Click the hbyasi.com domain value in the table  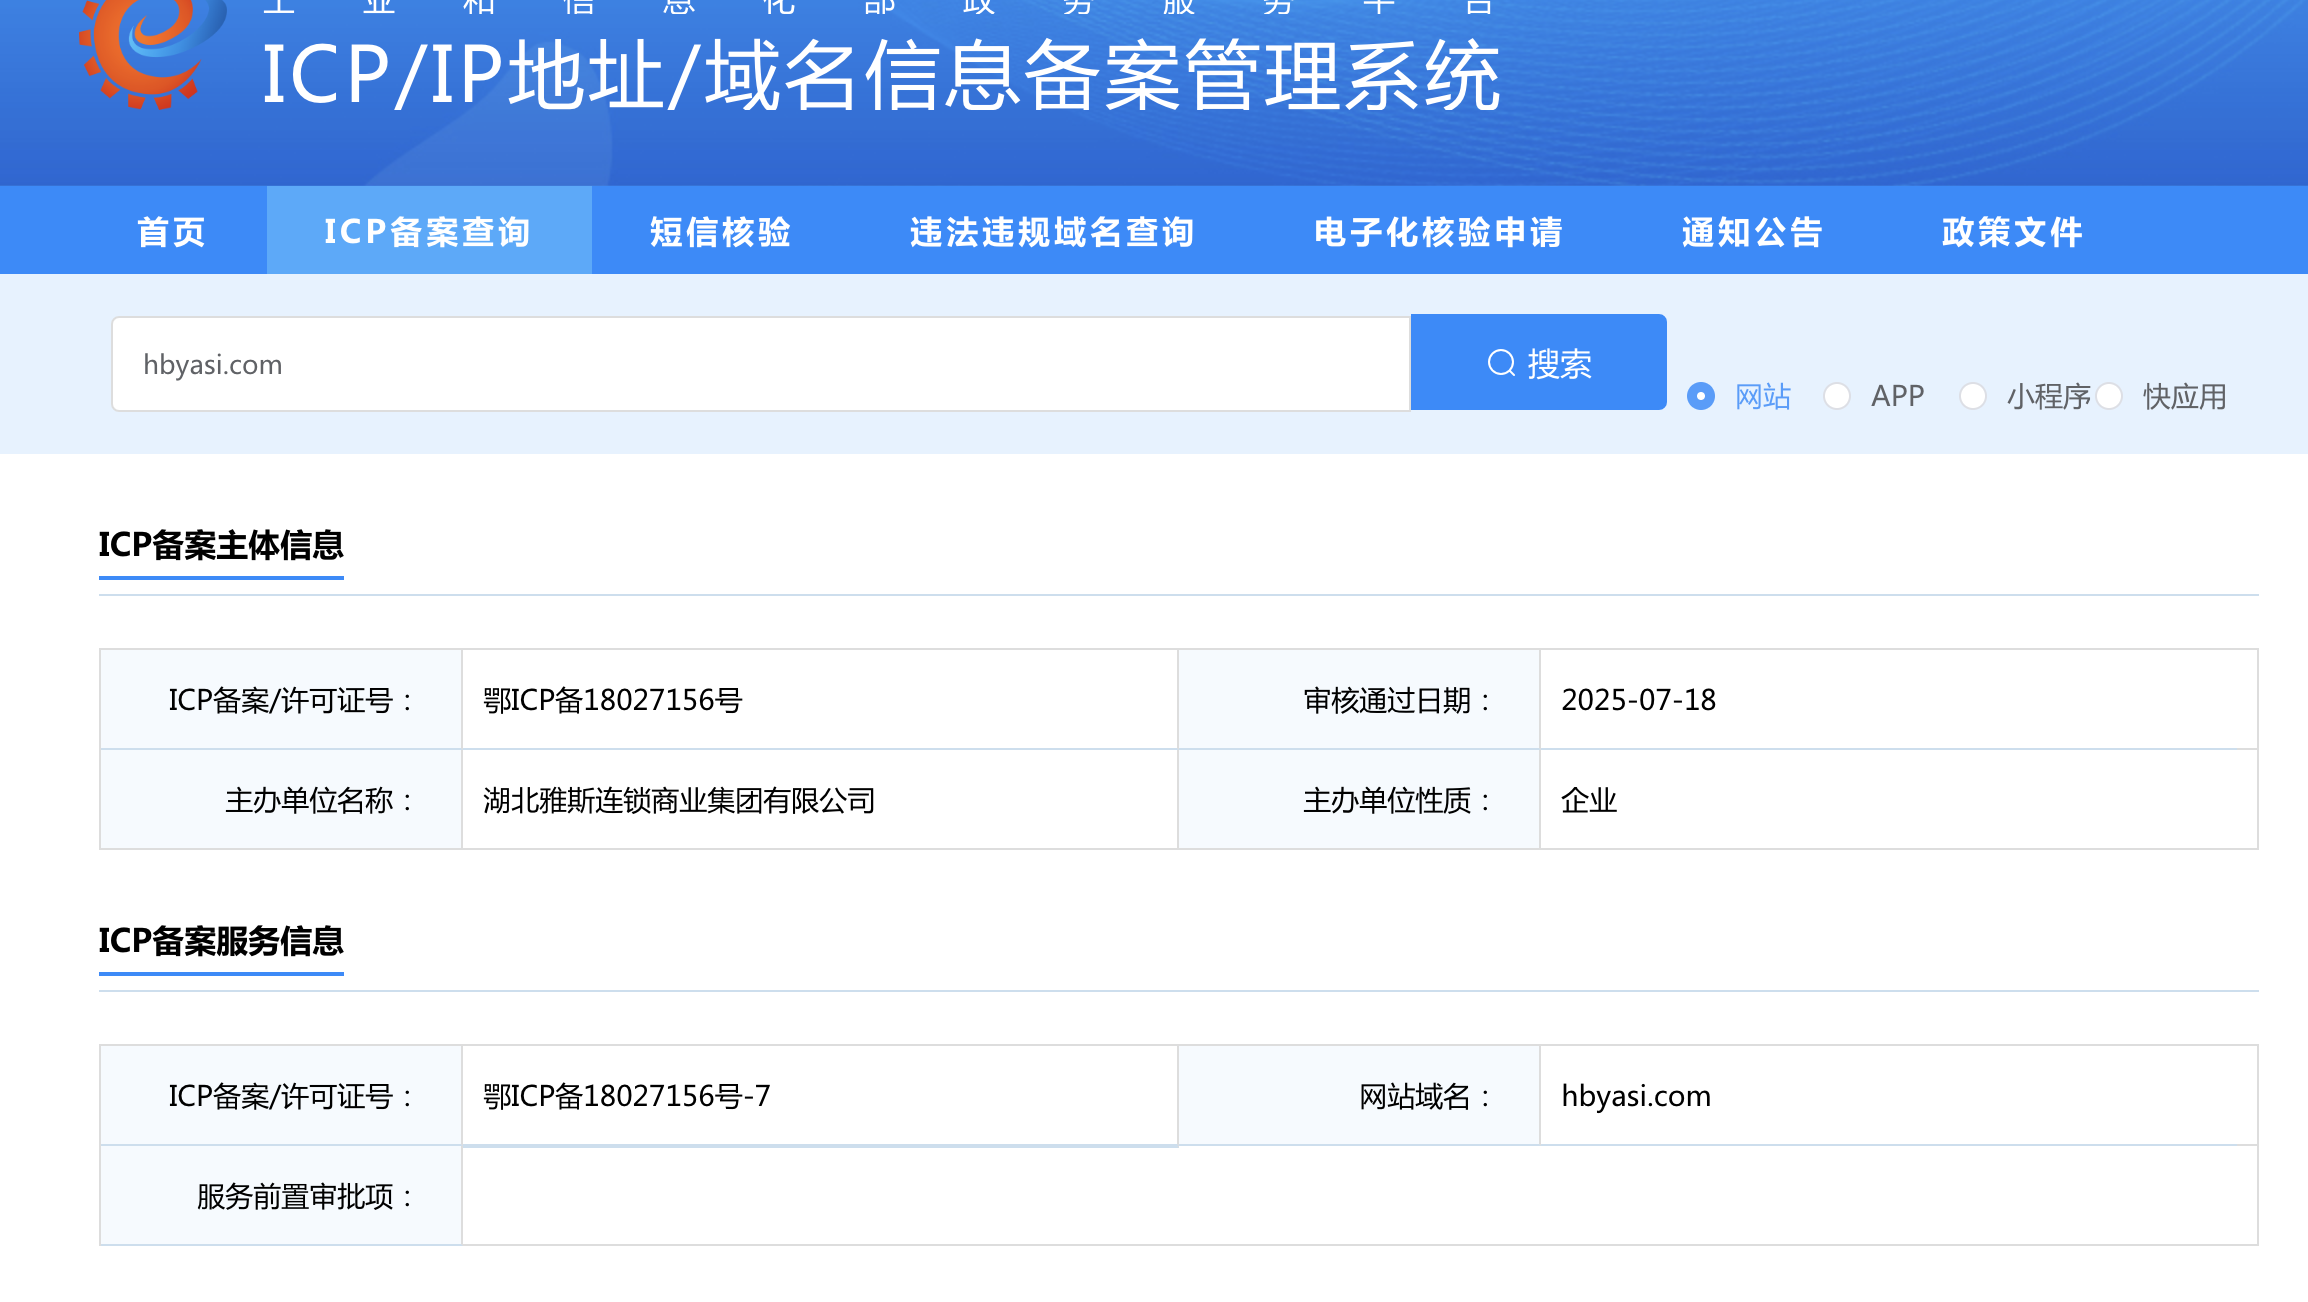[x=1636, y=1096]
